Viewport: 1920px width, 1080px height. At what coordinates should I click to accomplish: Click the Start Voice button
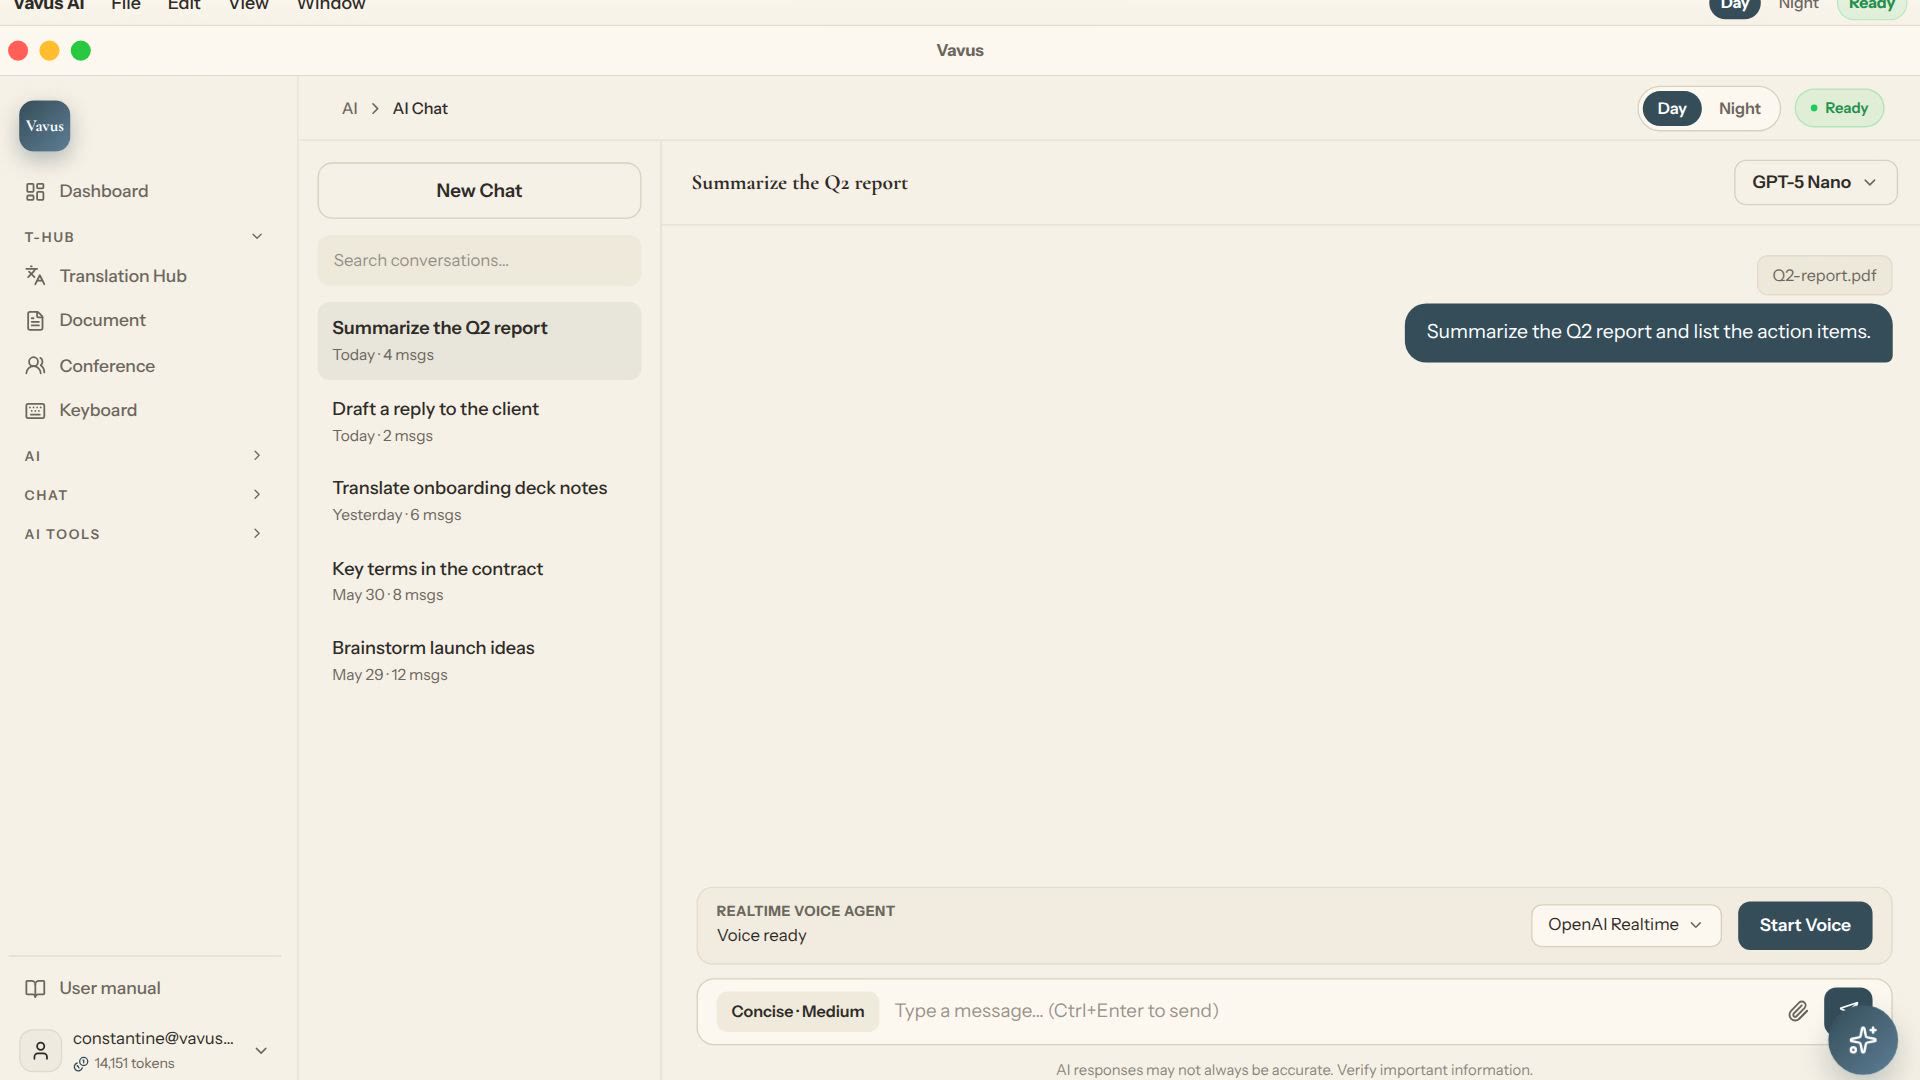point(1804,925)
